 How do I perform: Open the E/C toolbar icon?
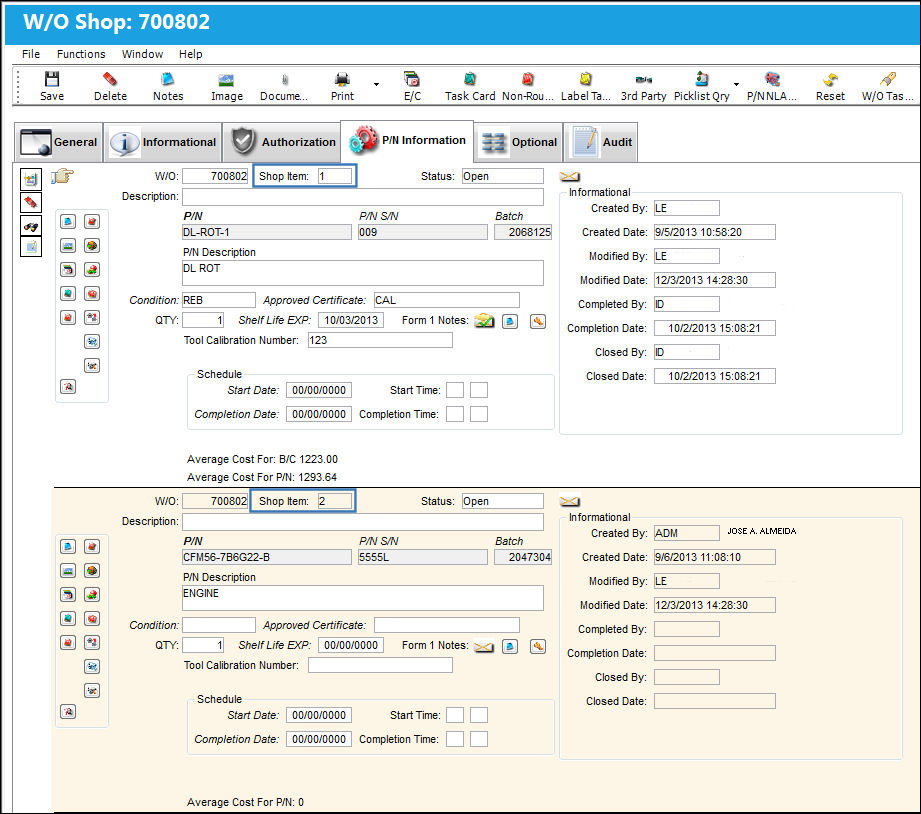(412, 79)
